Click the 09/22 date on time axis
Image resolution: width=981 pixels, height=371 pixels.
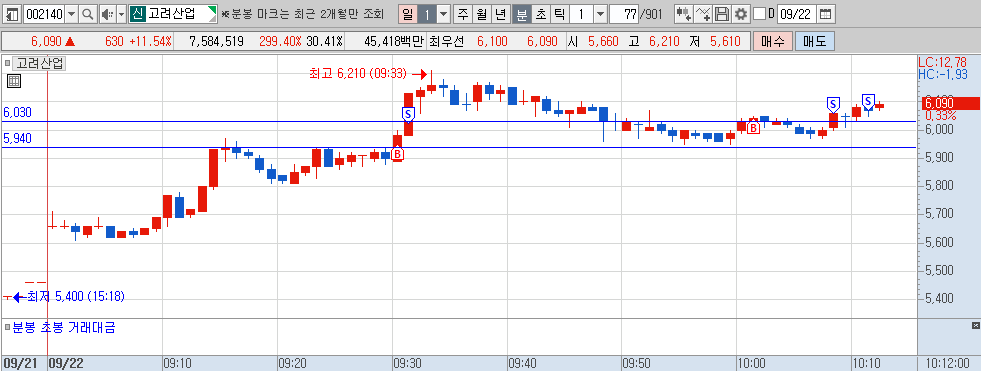click(66, 363)
